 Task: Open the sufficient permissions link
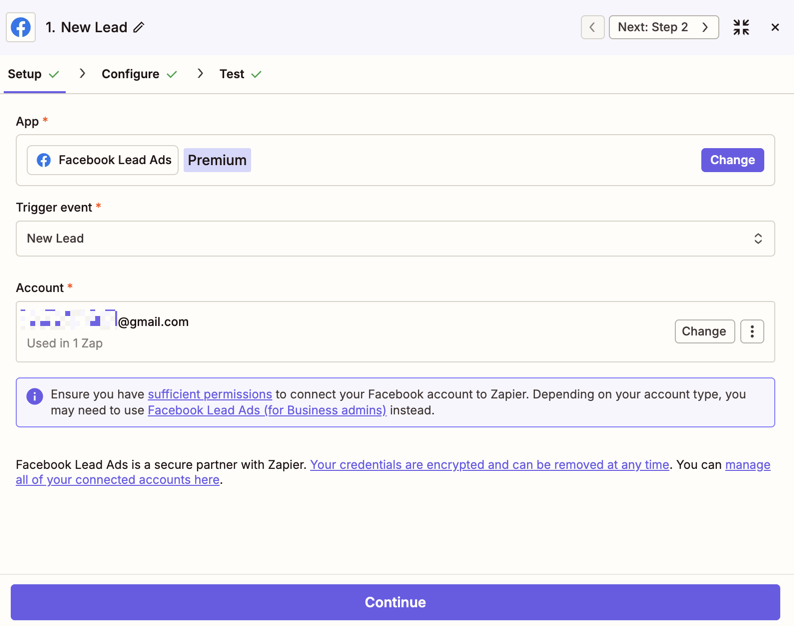coord(210,394)
